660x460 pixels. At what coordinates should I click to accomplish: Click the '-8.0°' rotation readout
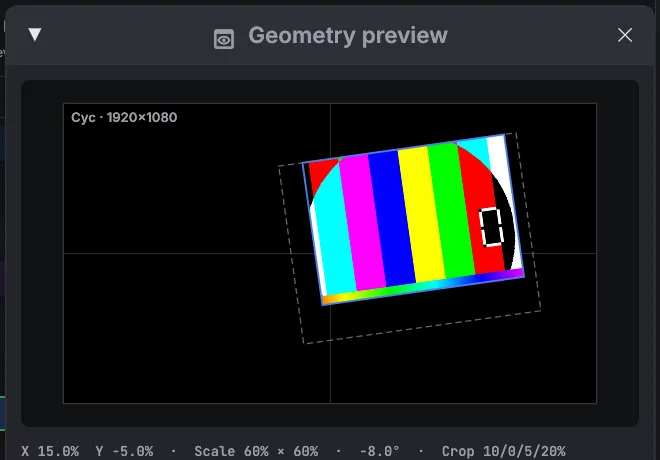380,451
